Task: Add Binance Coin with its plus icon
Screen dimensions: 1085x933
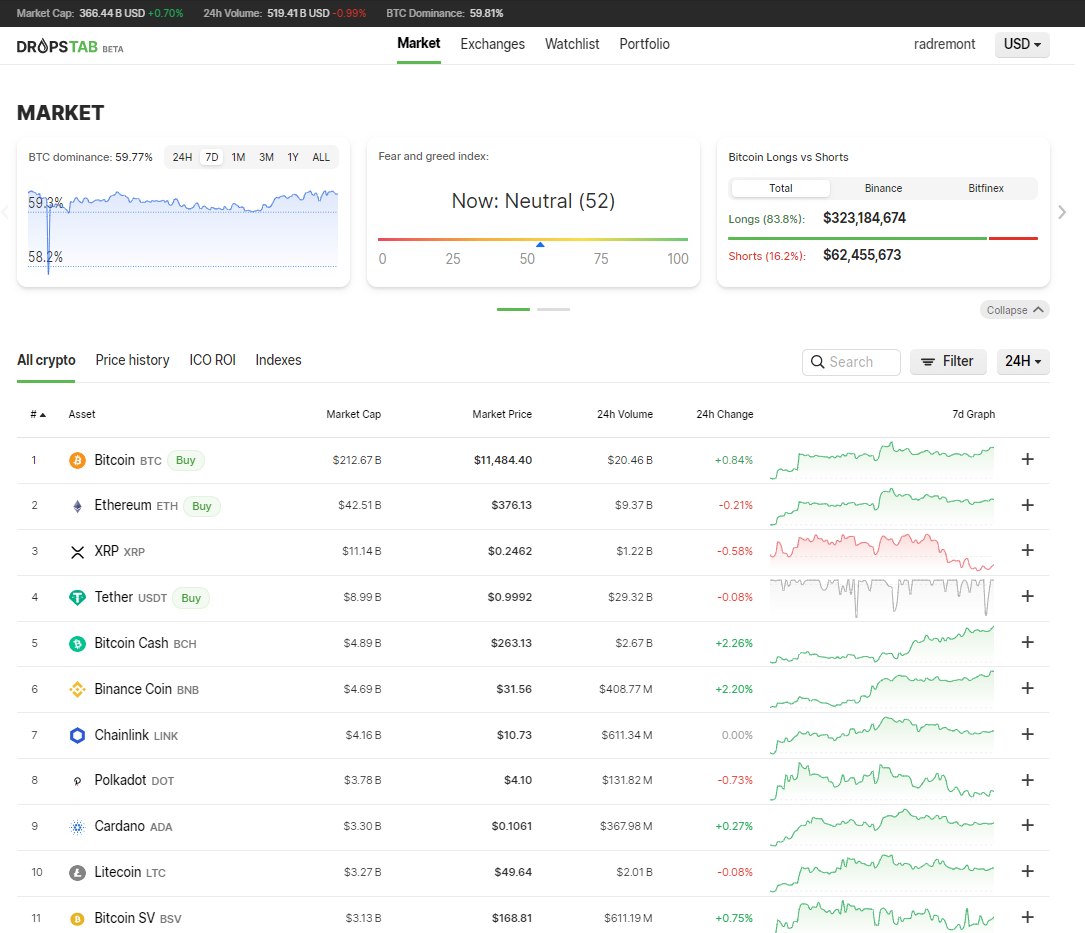Action: tap(1028, 688)
